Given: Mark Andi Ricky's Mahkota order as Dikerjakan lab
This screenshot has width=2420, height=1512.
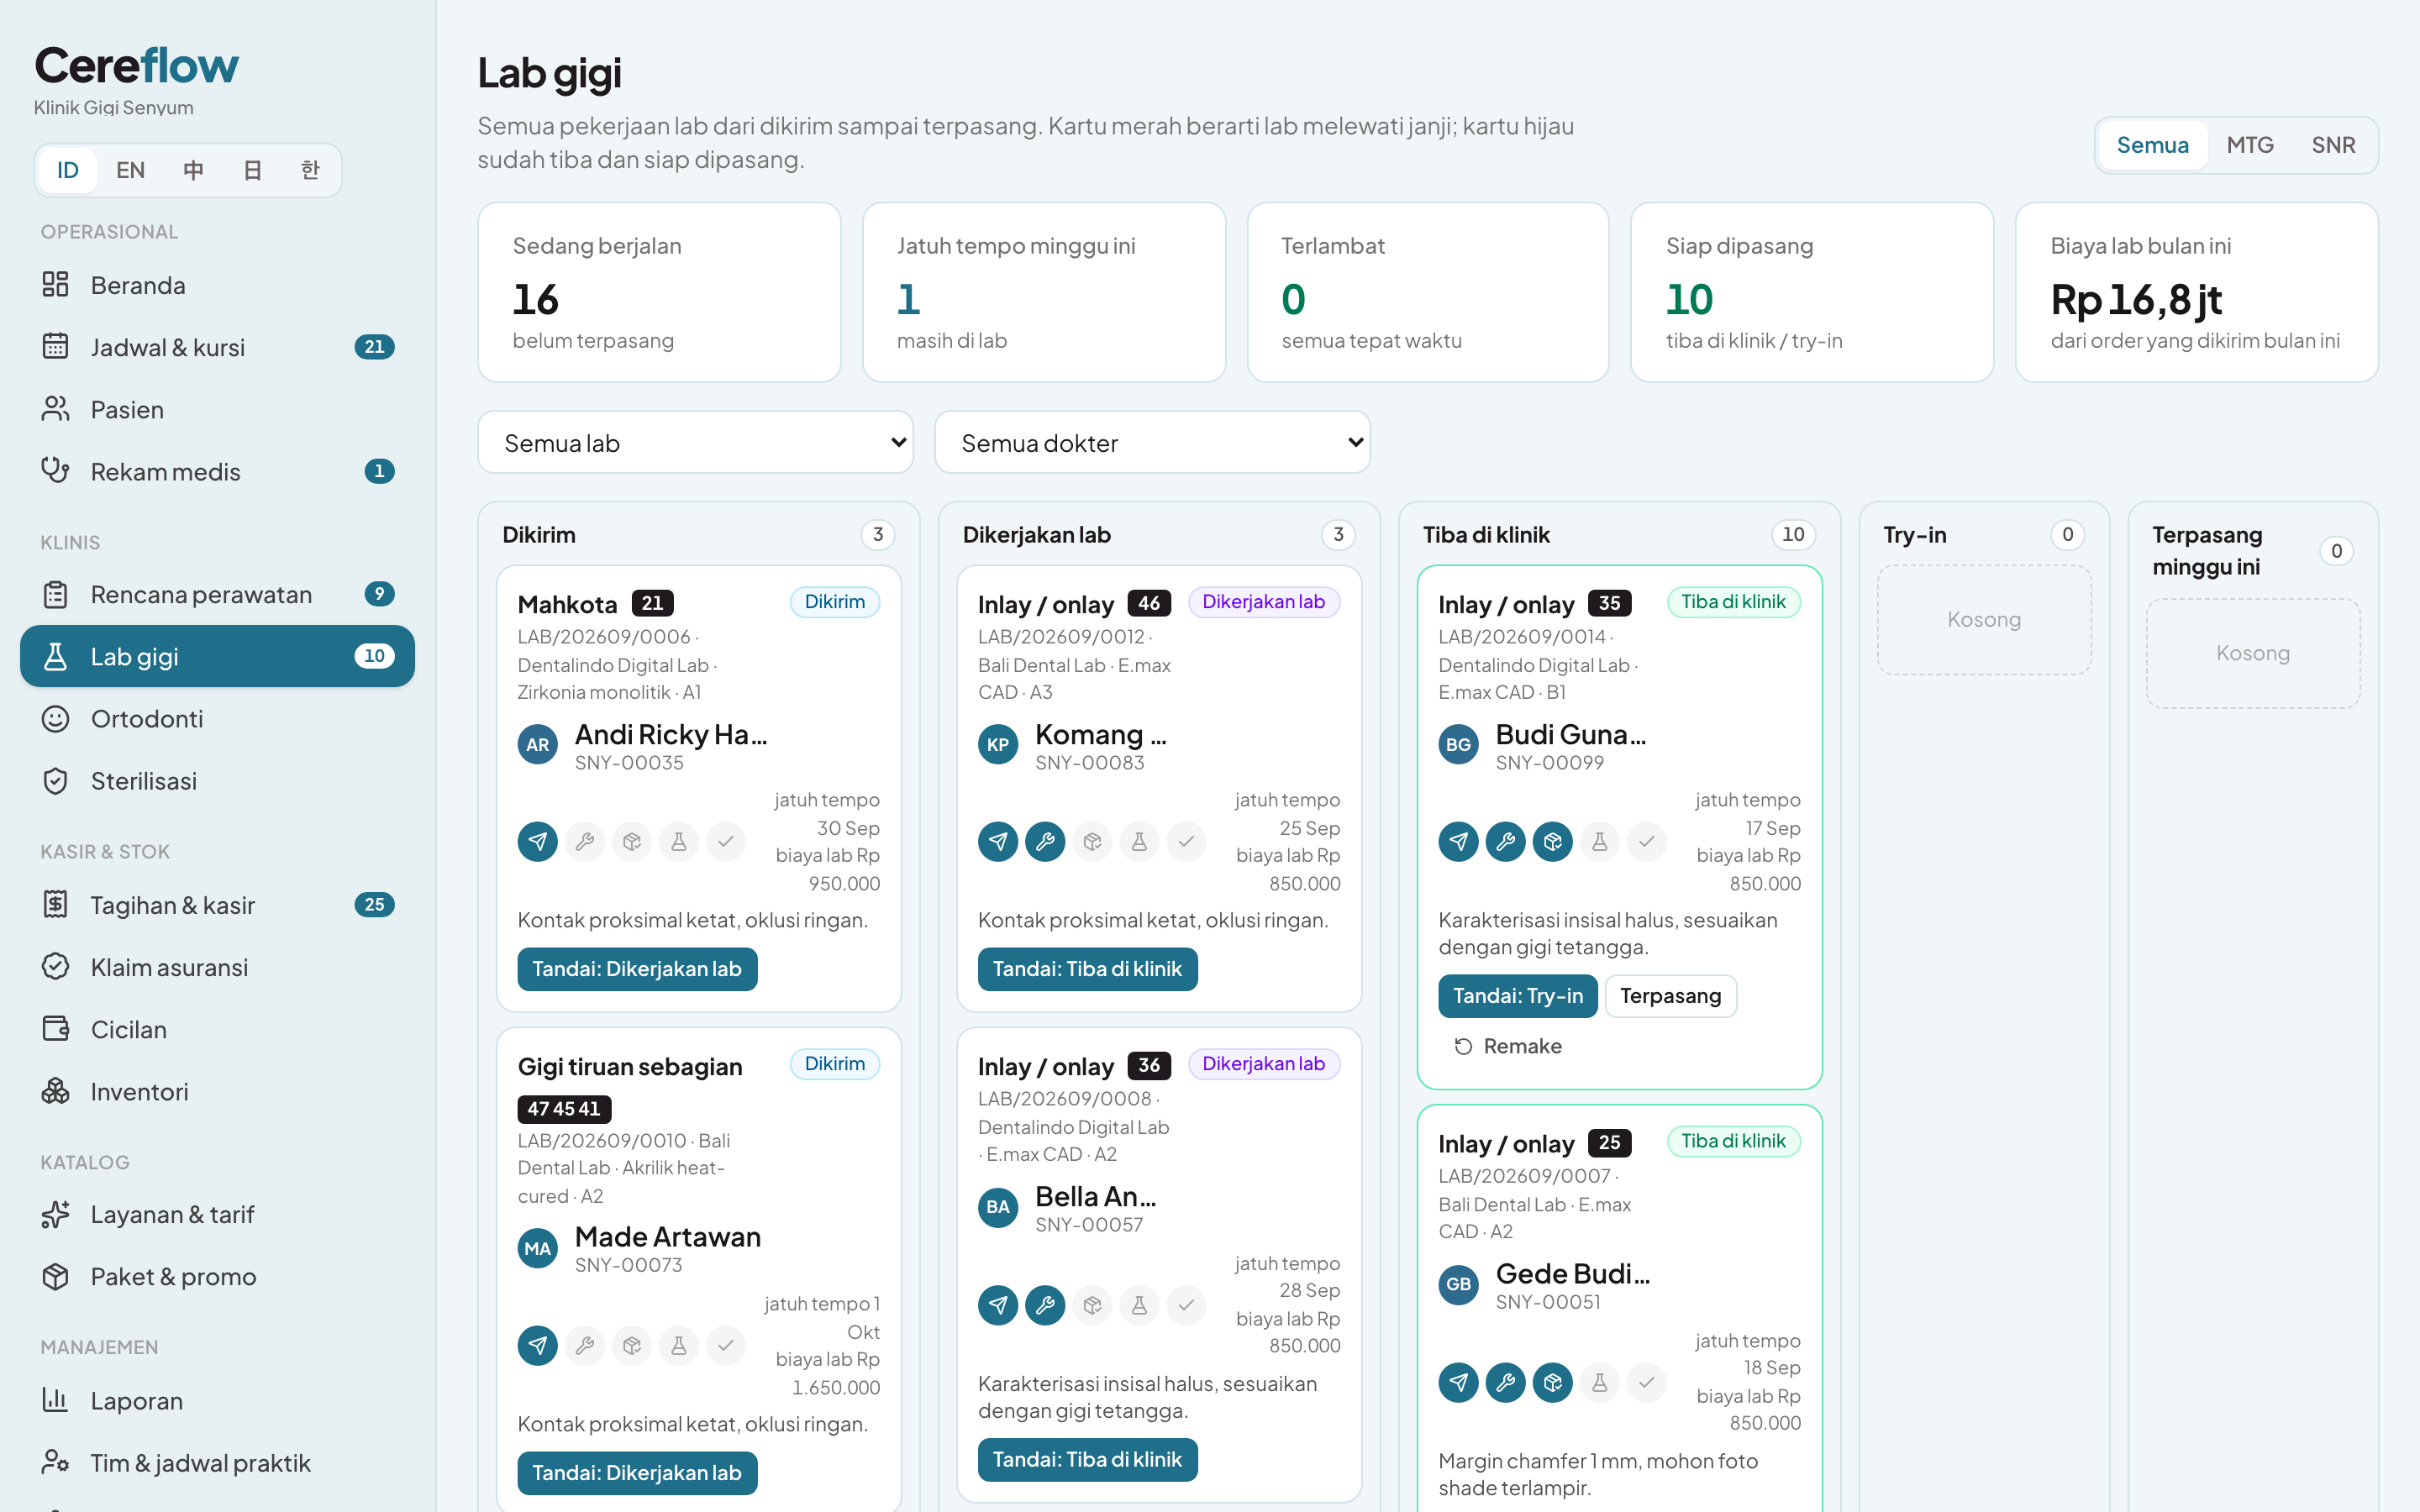Looking at the screenshot, I should pos(637,969).
